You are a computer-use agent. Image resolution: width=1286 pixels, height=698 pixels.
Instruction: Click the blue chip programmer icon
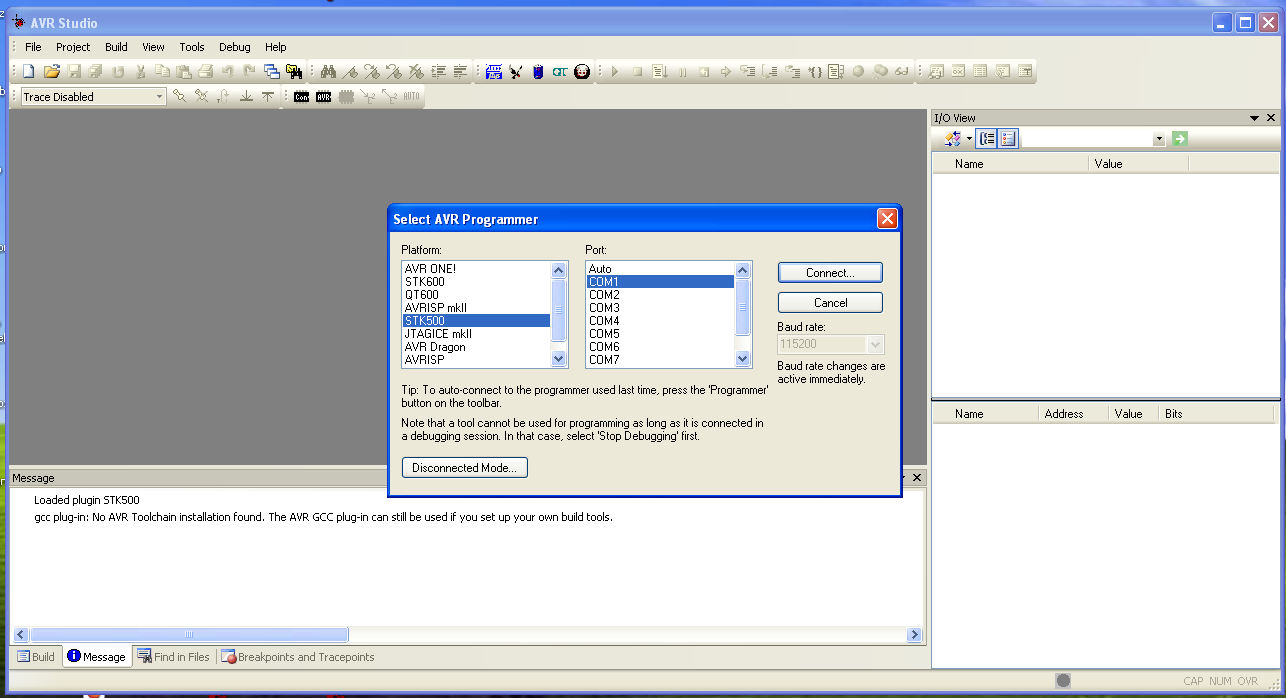(x=494, y=71)
